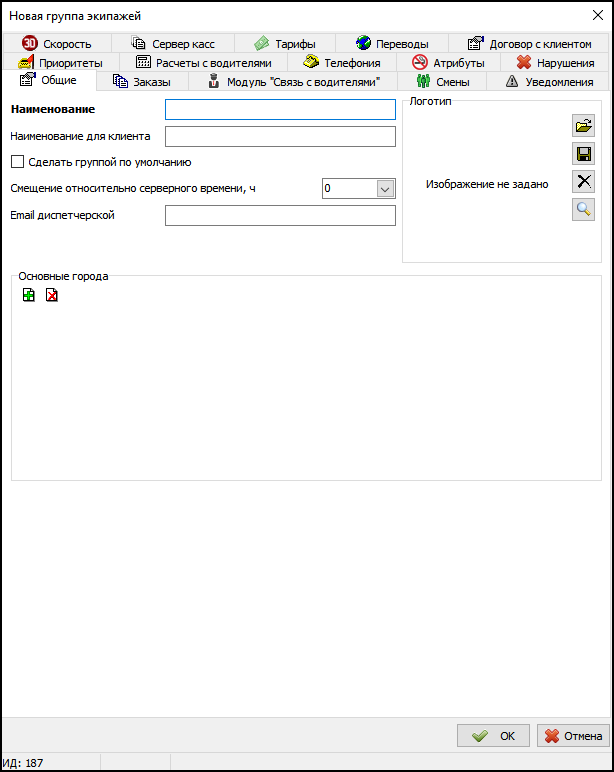The height and width of the screenshot is (772, 614).
Task: Enable Сделать группой по умолчанию checkbox
Action: [x=17, y=162]
